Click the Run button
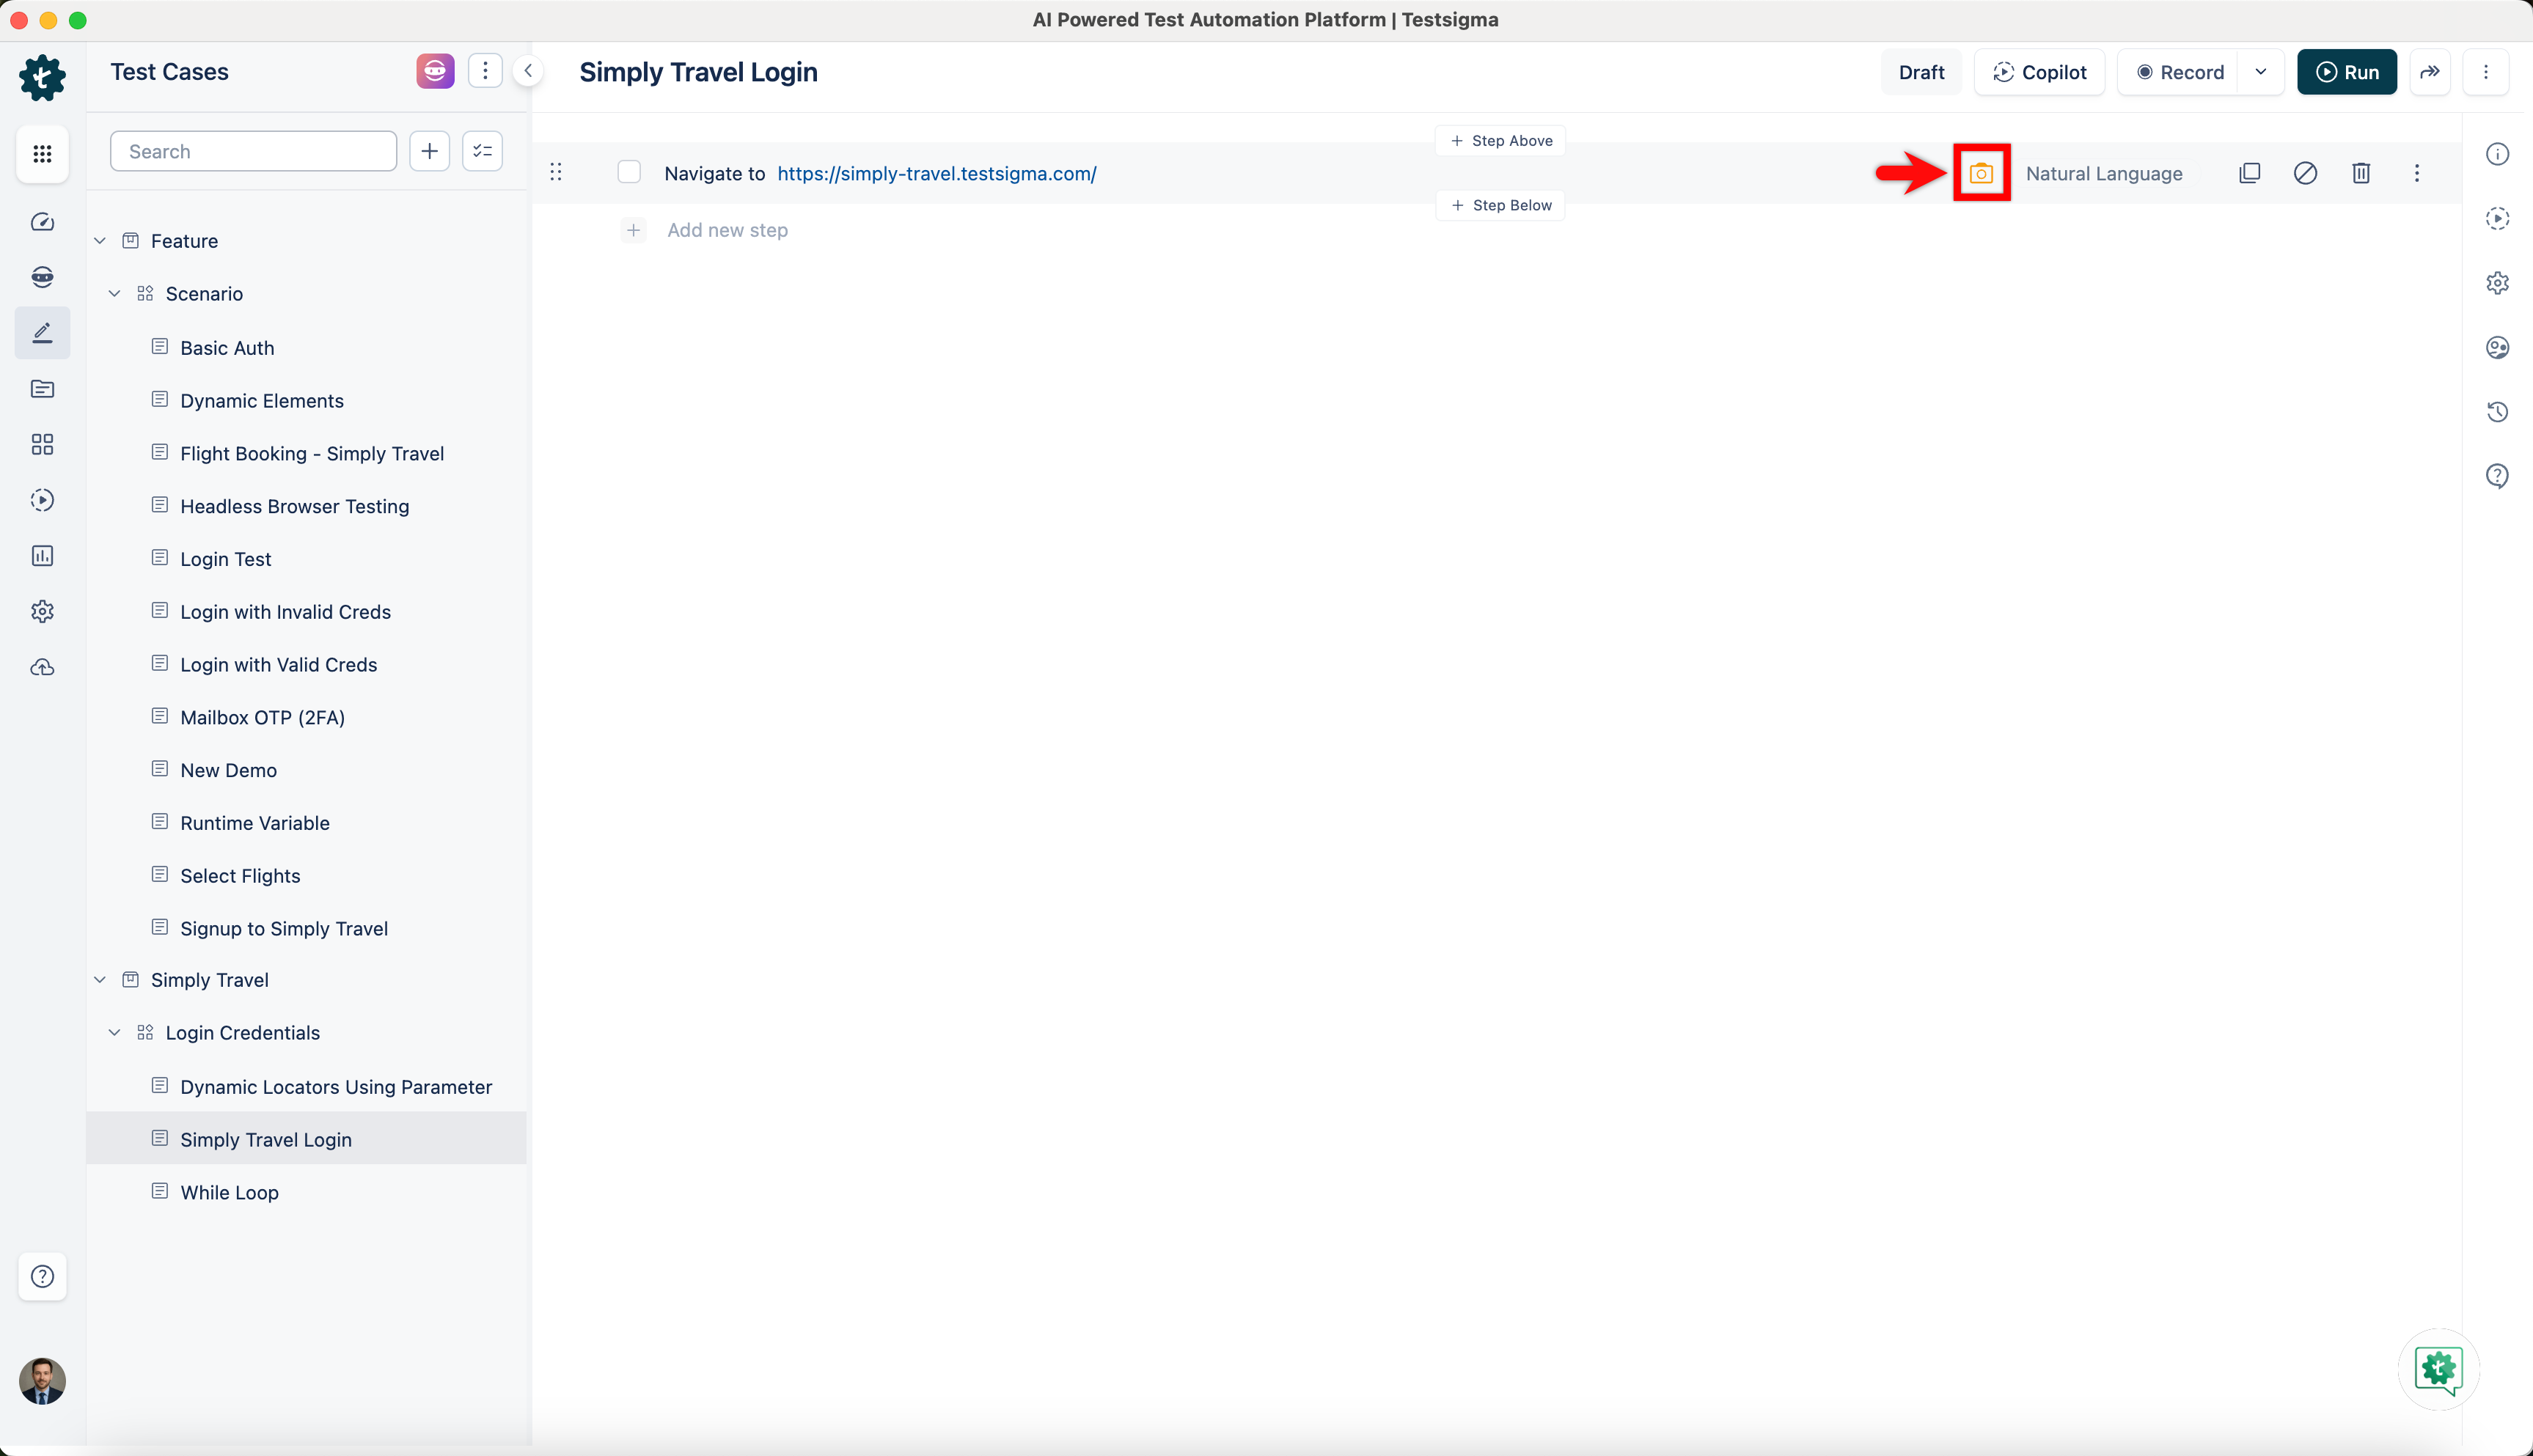This screenshot has height=1456, width=2533. [x=2346, y=72]
